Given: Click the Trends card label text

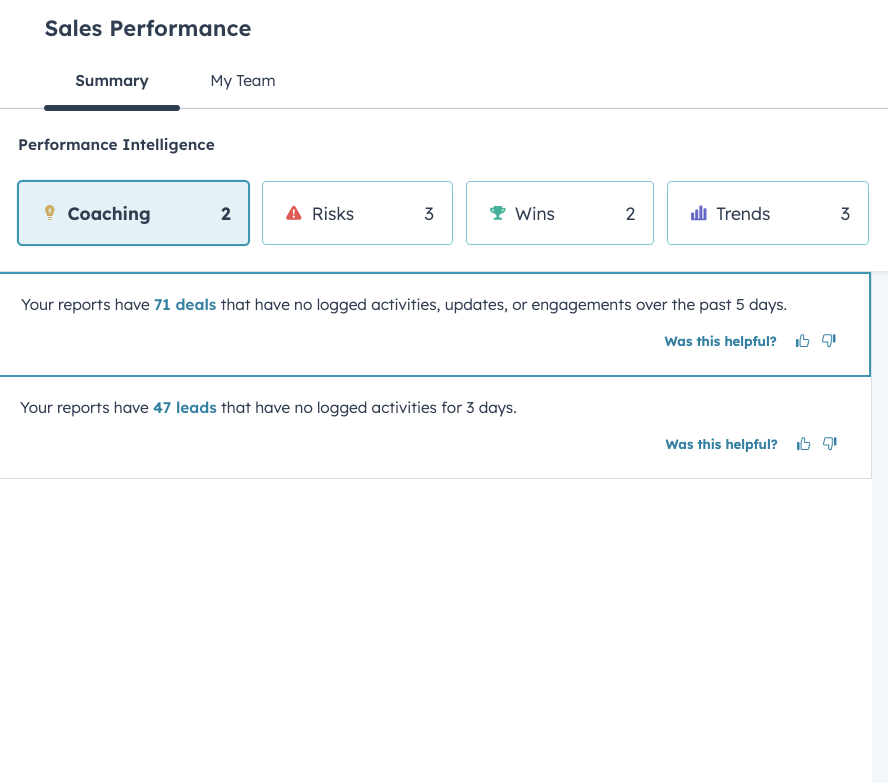Looking at the screenshot, I should 743,214.
